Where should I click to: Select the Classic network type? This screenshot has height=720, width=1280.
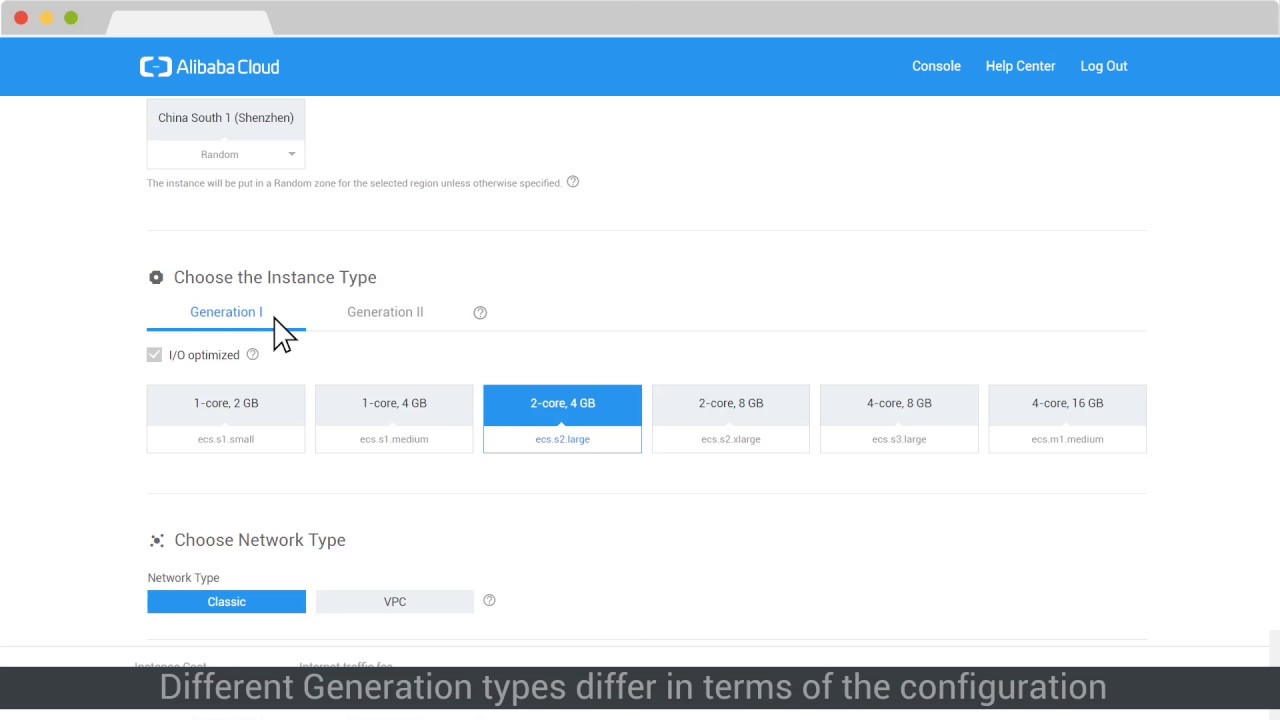[x=226, y=602]
